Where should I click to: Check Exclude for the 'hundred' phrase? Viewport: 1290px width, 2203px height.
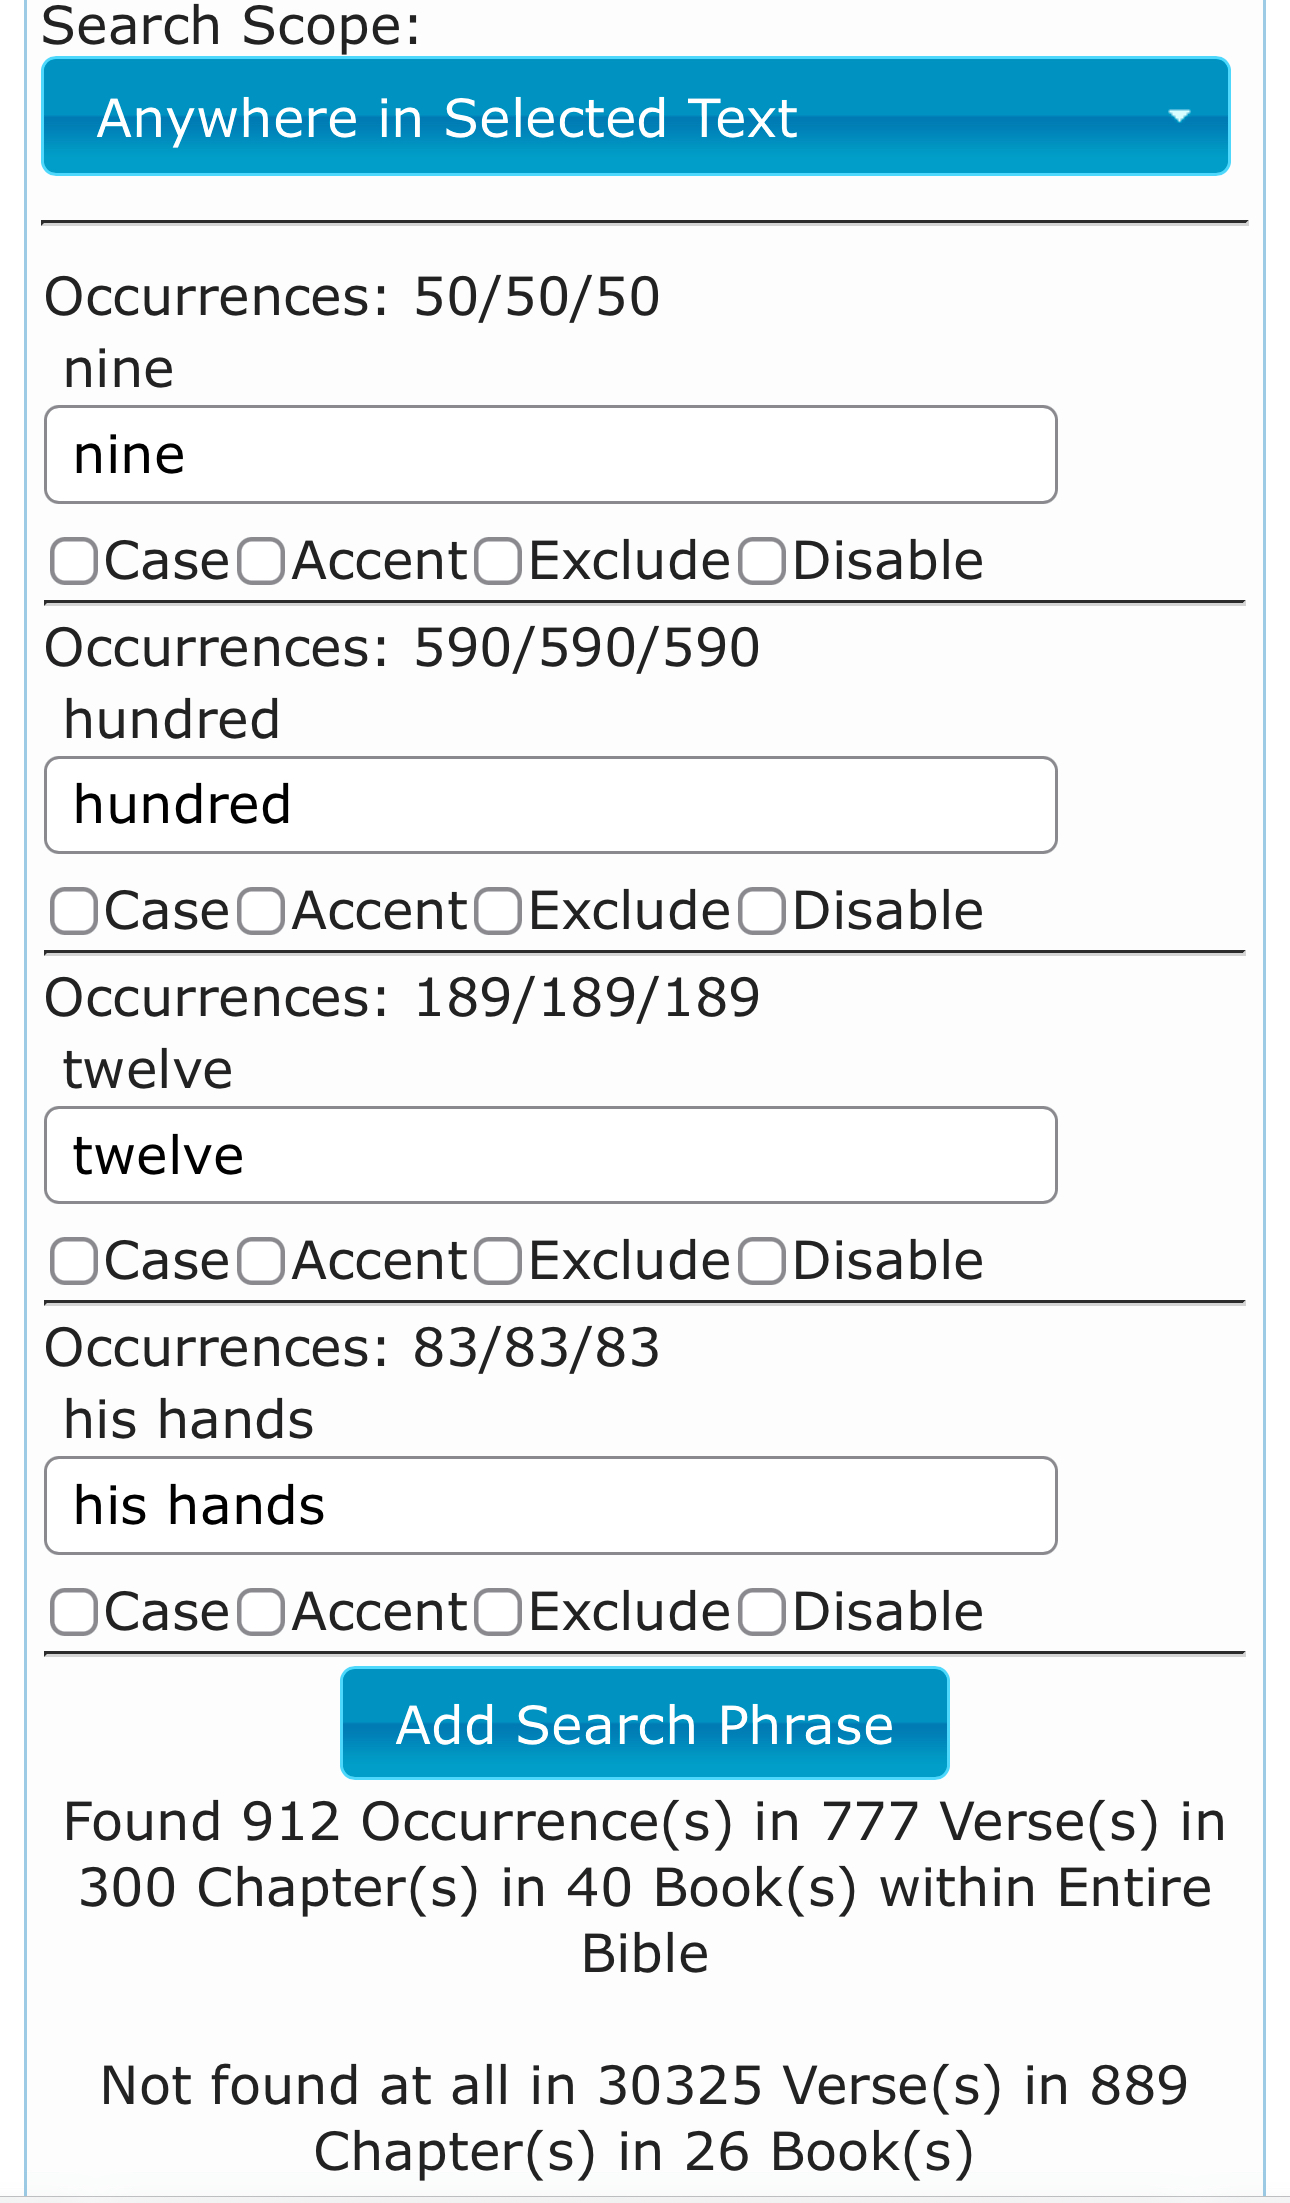tap(498, 911)
